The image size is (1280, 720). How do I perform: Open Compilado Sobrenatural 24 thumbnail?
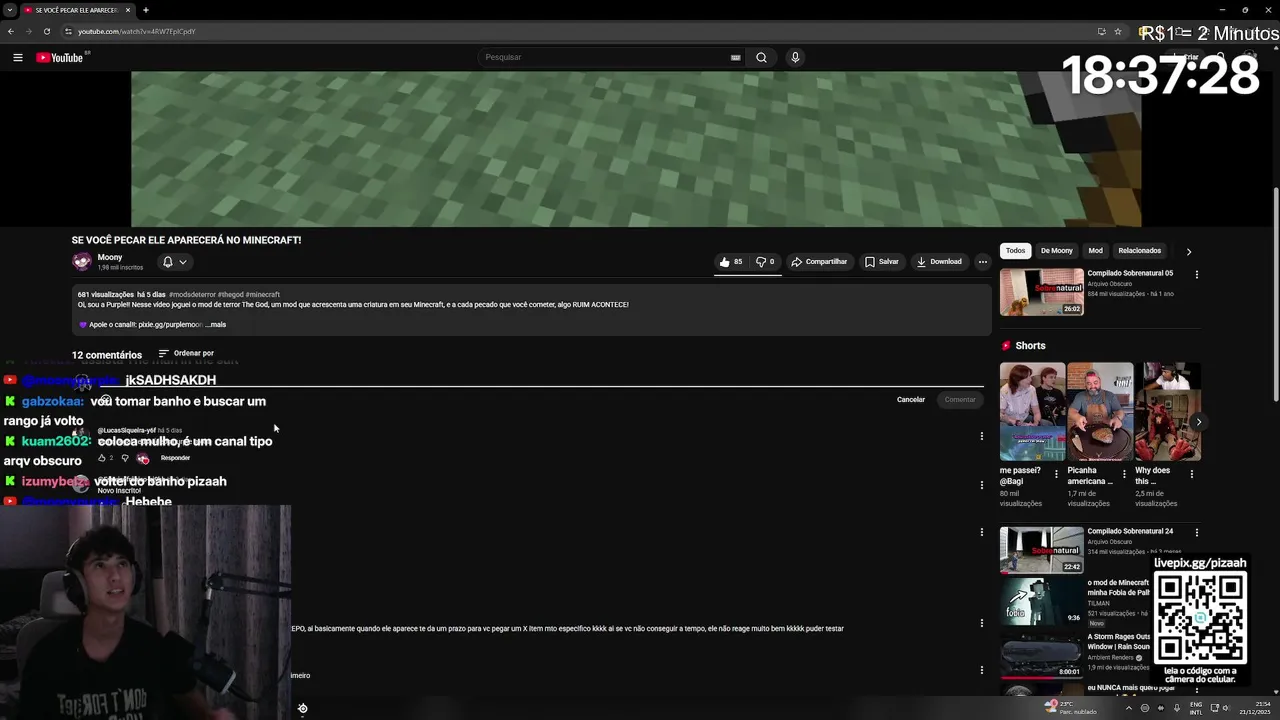point(1041,550)
